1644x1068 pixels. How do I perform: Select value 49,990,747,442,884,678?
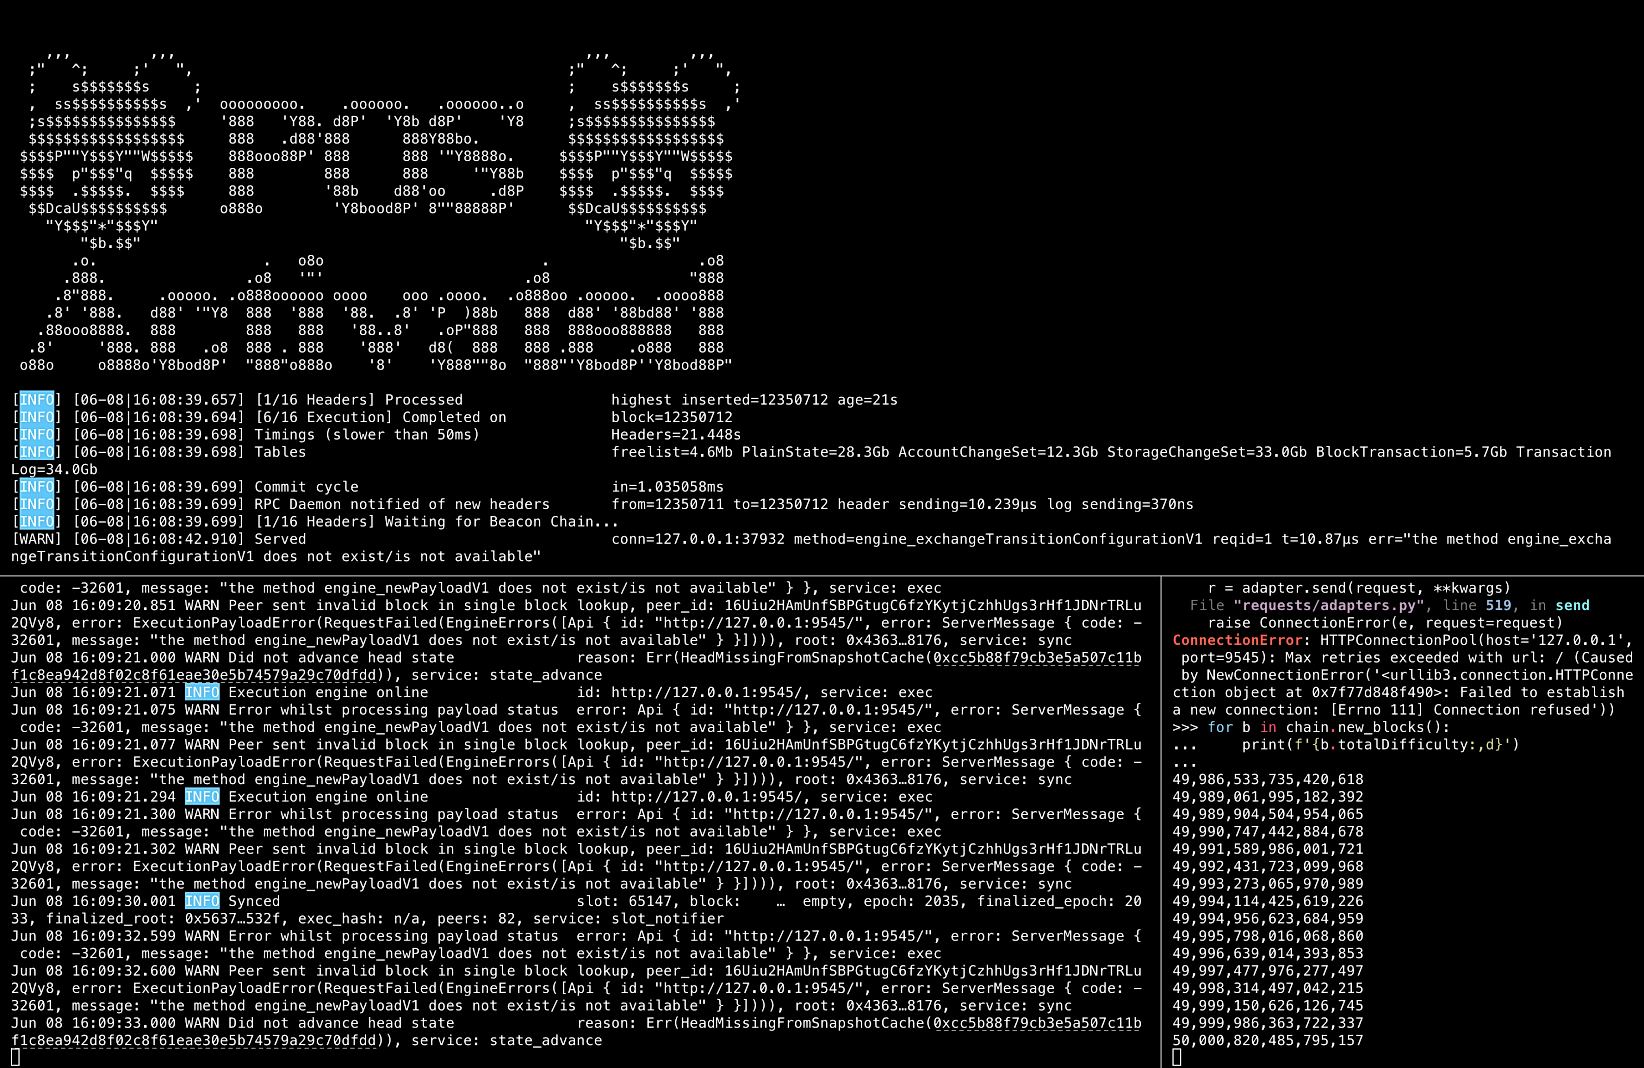1268,832
